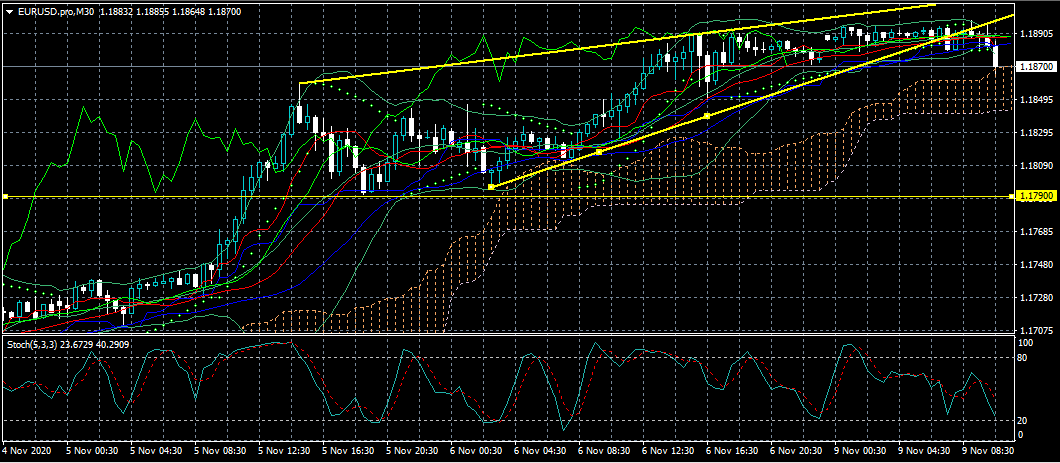The width and height of the screenshot is (1060, 463).
Task: Click the 5 Nov 08:30 time label
Action: [222, 450]
